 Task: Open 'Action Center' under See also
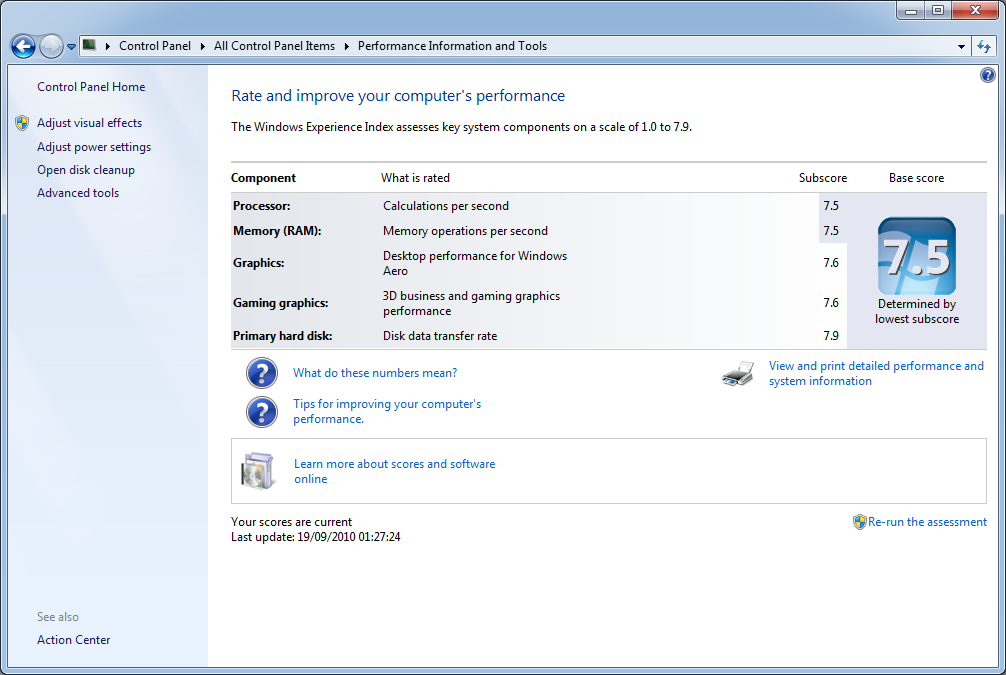(x=73, y=639)
